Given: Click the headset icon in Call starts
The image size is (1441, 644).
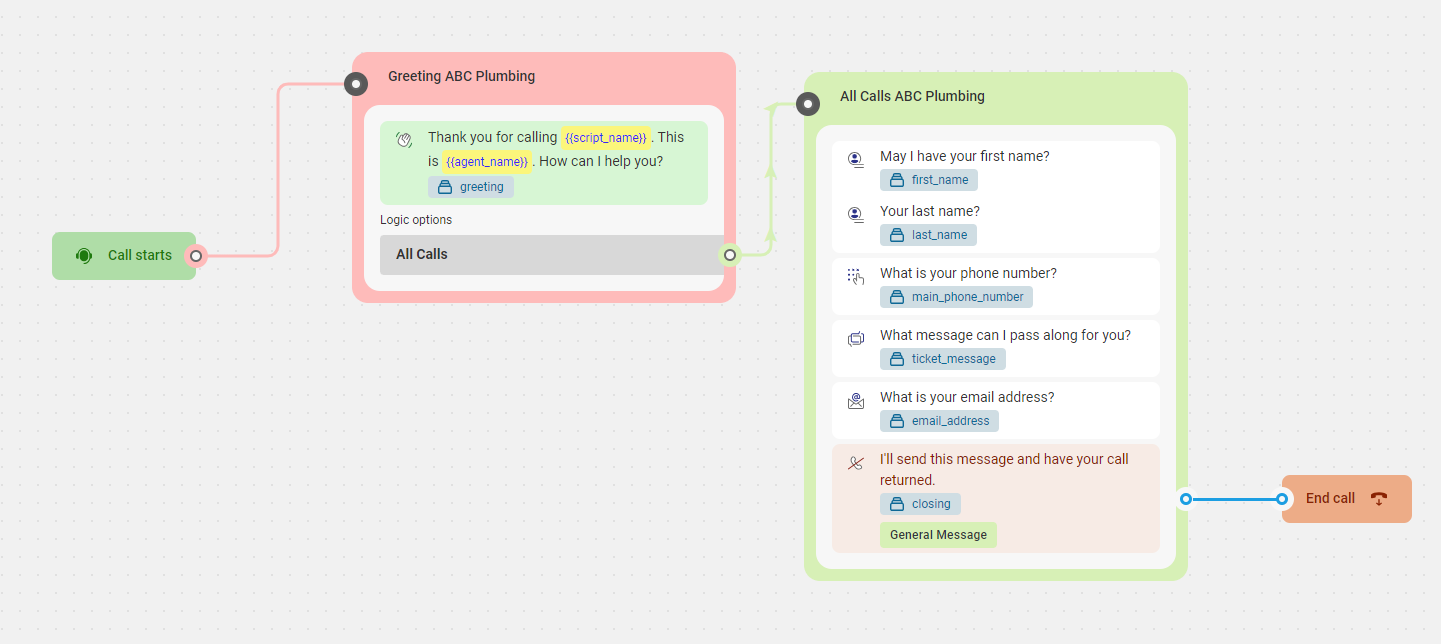Looking at the screenshot, I should [84, 256].
